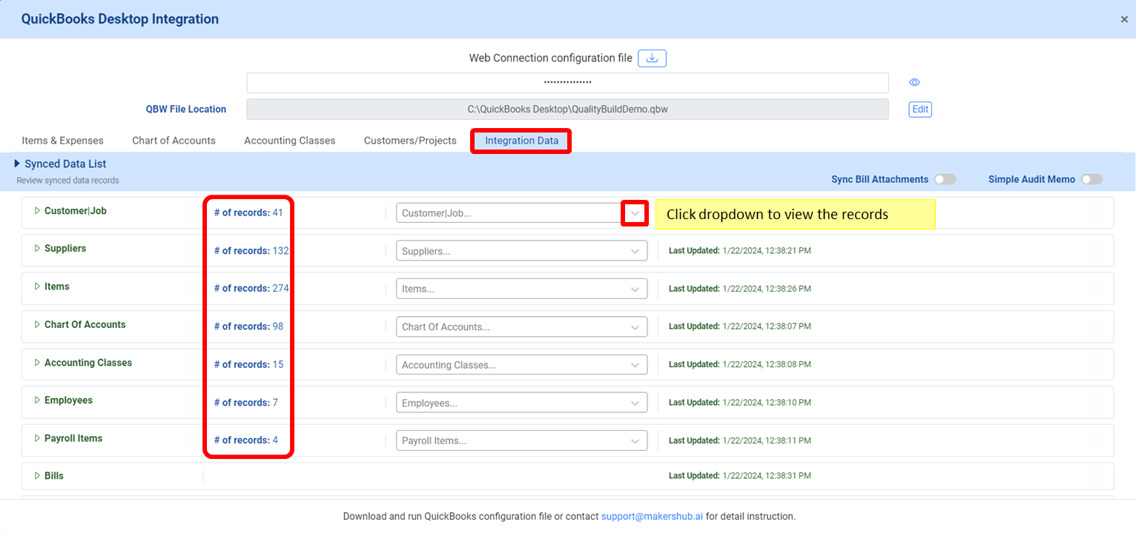Open the Items & Expenses tab
The image size is (1136, 533).
pyautogui.click(x=62, y=140)
